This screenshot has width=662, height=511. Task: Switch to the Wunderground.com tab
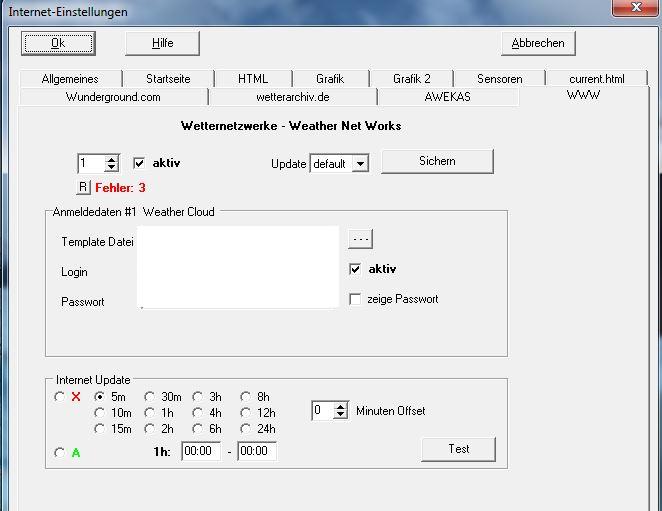pyautogui.click(x=113, y=97)
